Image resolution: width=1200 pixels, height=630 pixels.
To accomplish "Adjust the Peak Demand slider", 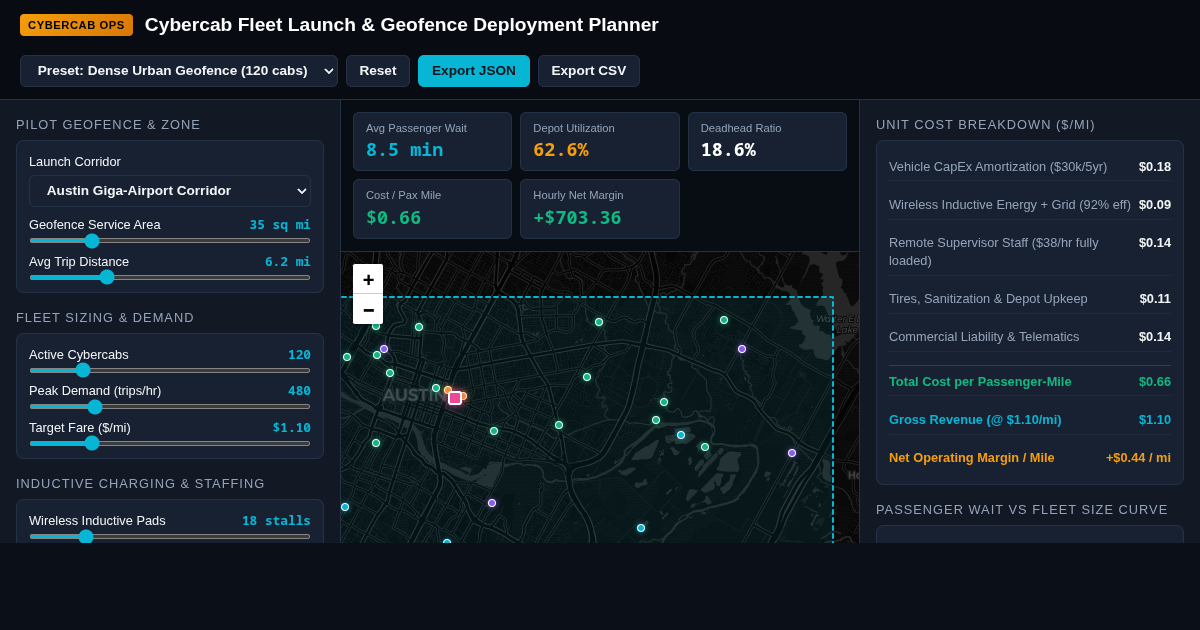I will pos(170,406).
